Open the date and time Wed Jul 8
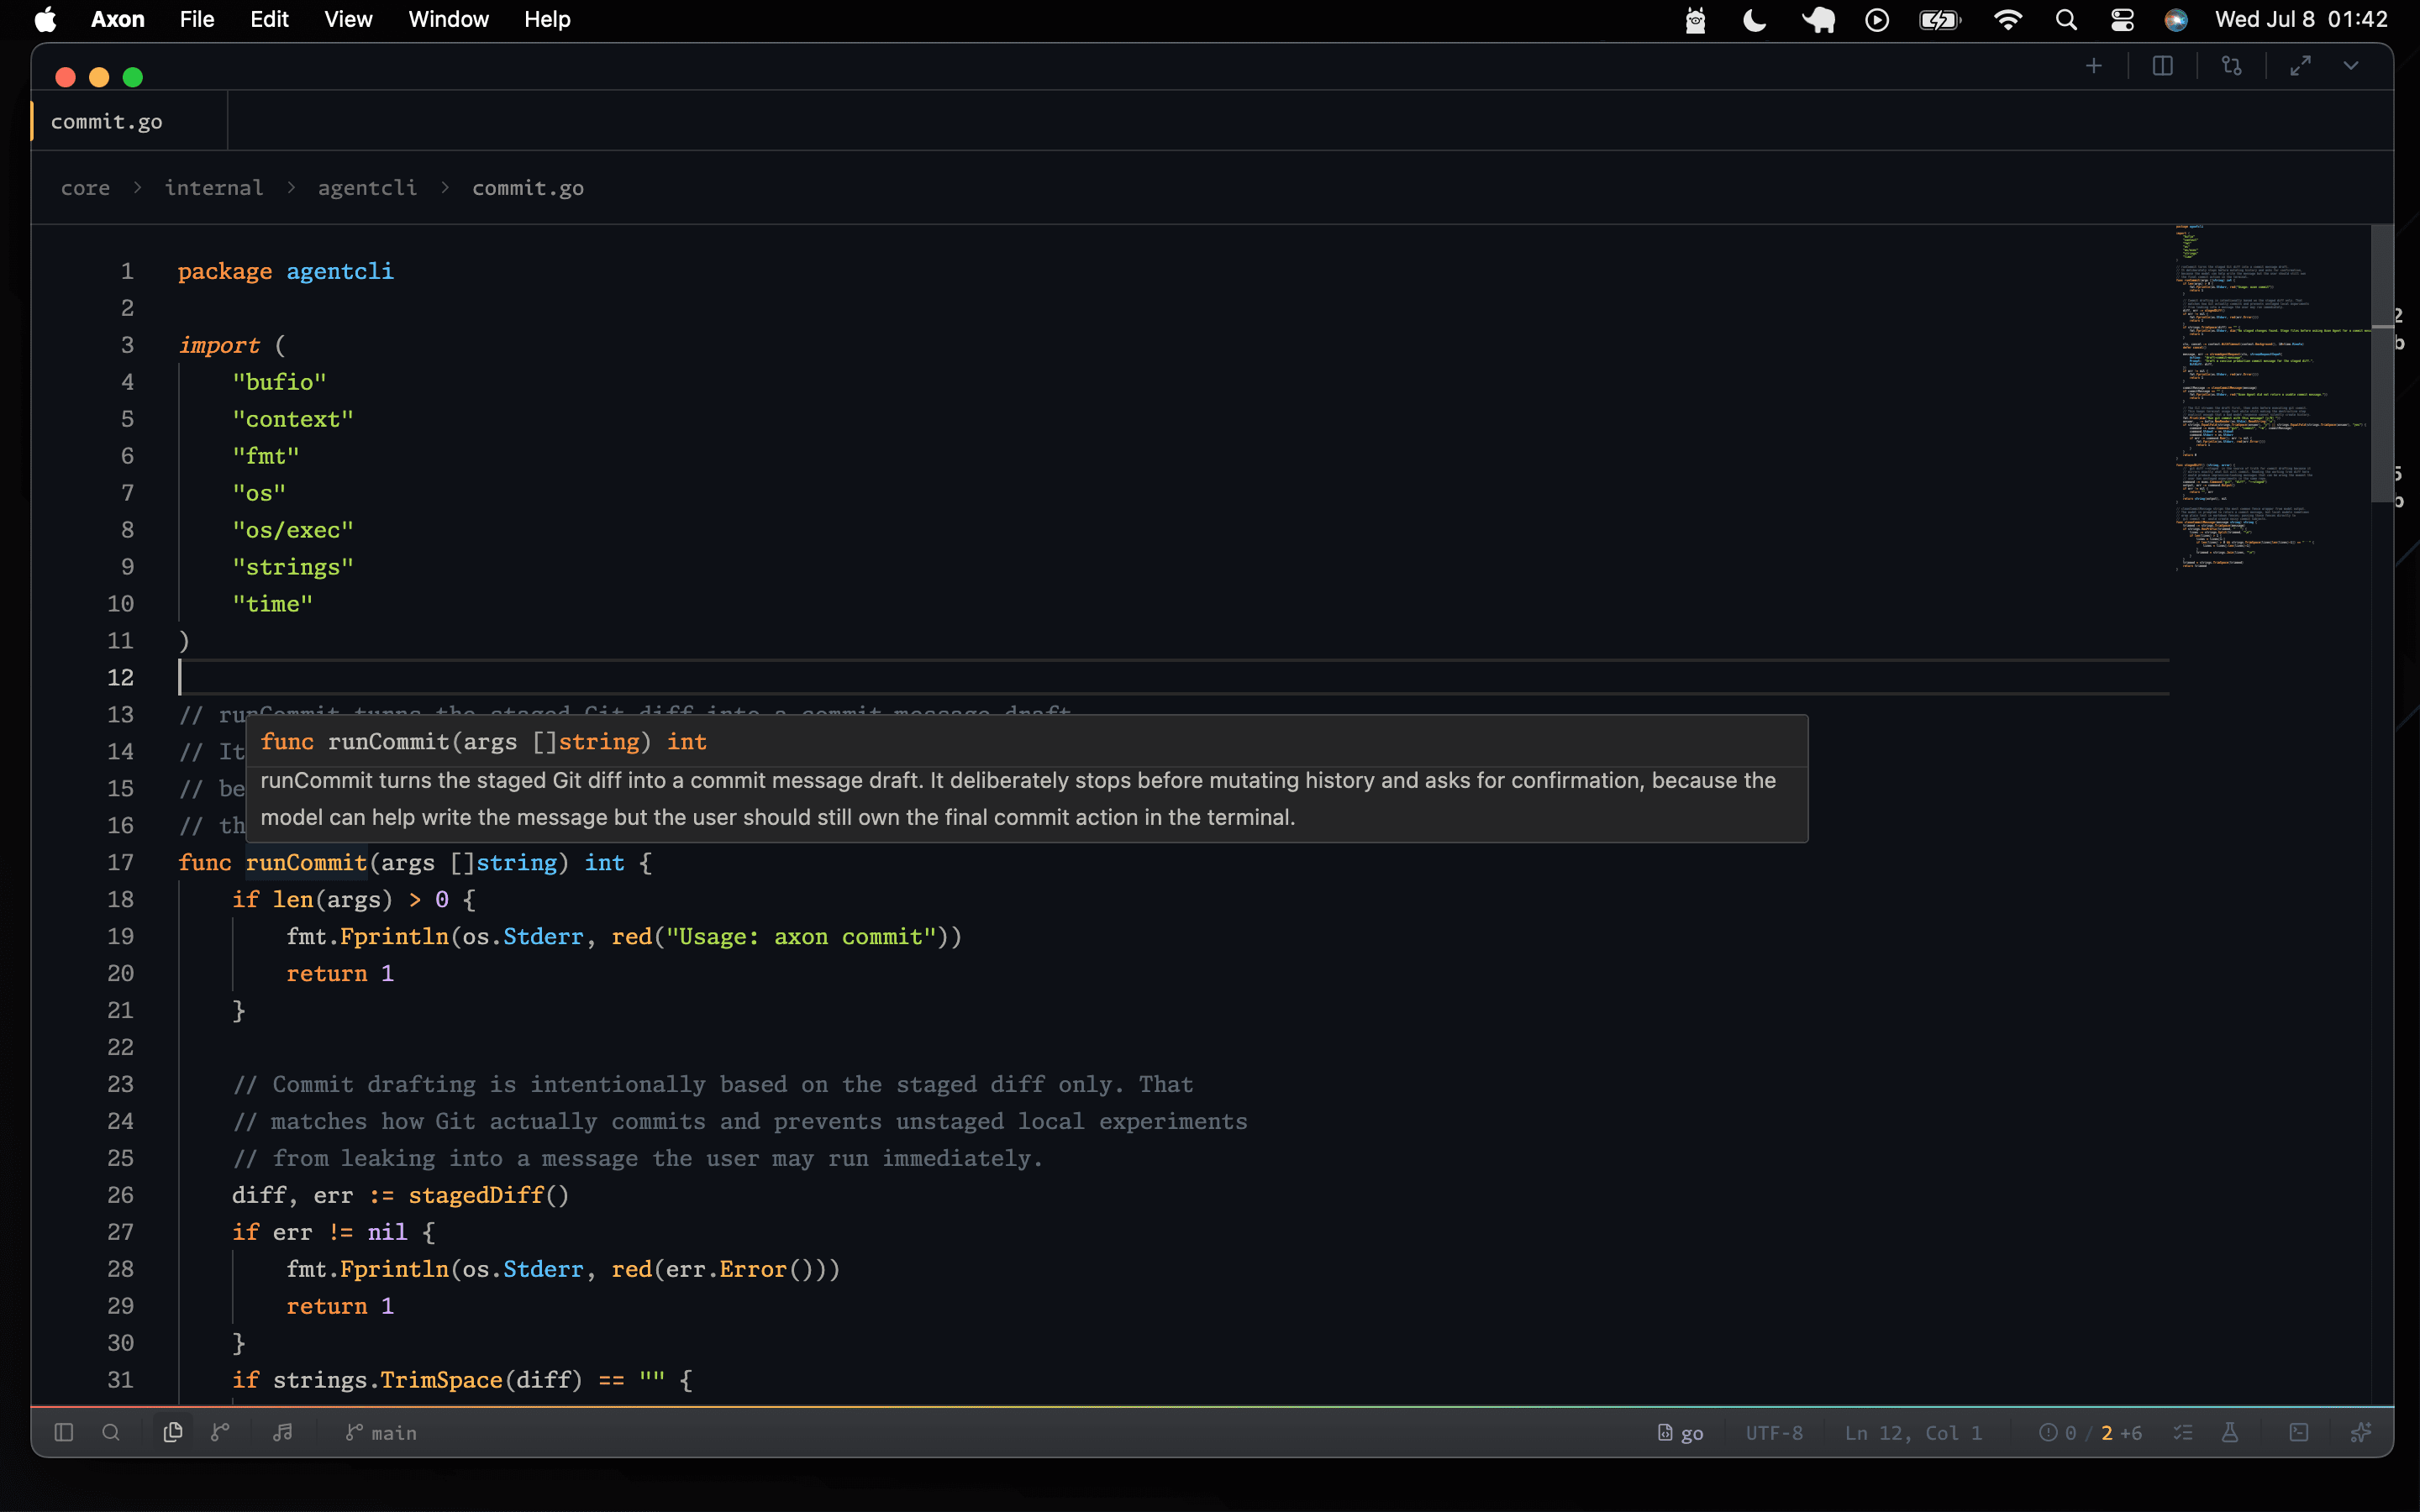 [2301, 19]
